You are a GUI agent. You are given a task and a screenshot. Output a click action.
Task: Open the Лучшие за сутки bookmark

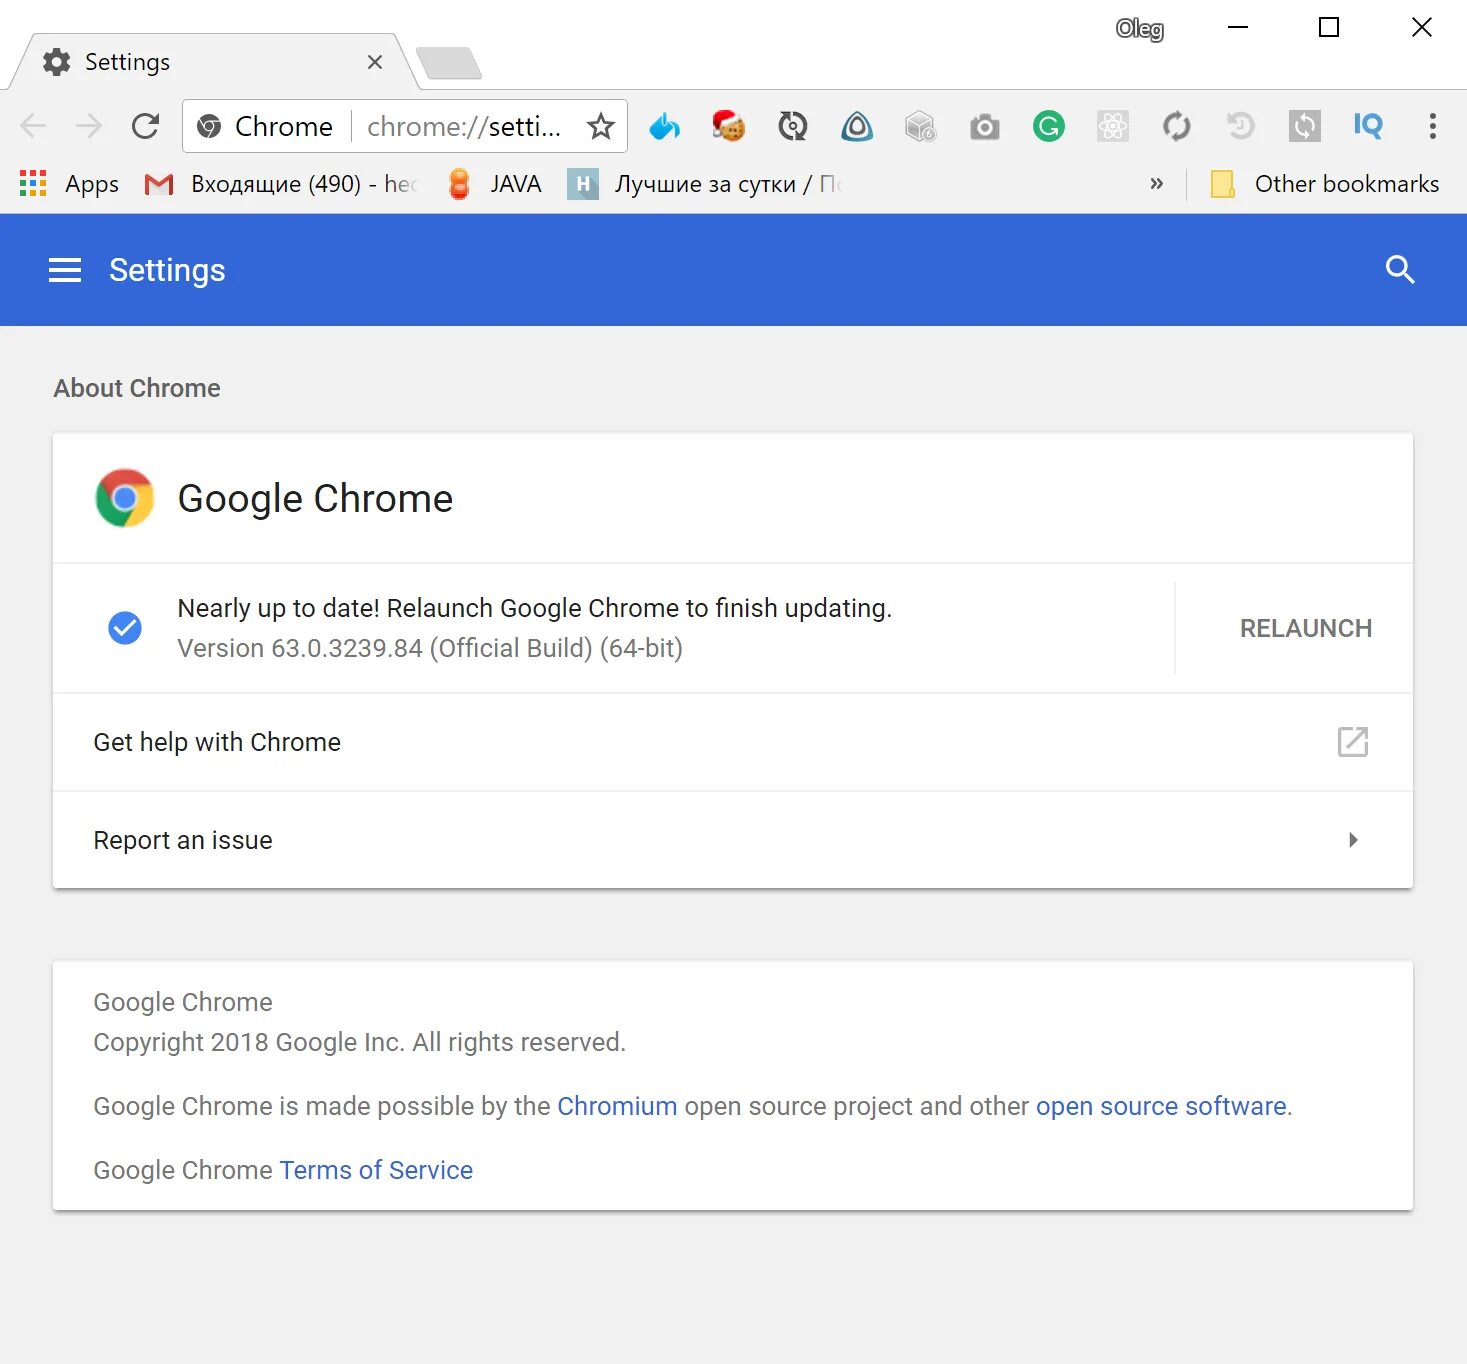click(x=705, y=184)
